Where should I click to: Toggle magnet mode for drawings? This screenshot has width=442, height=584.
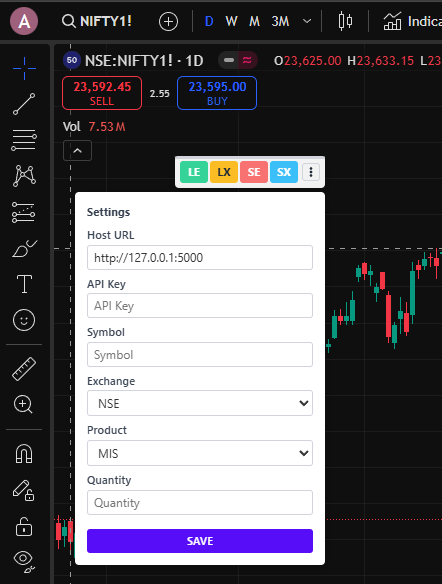pos(24,454)
